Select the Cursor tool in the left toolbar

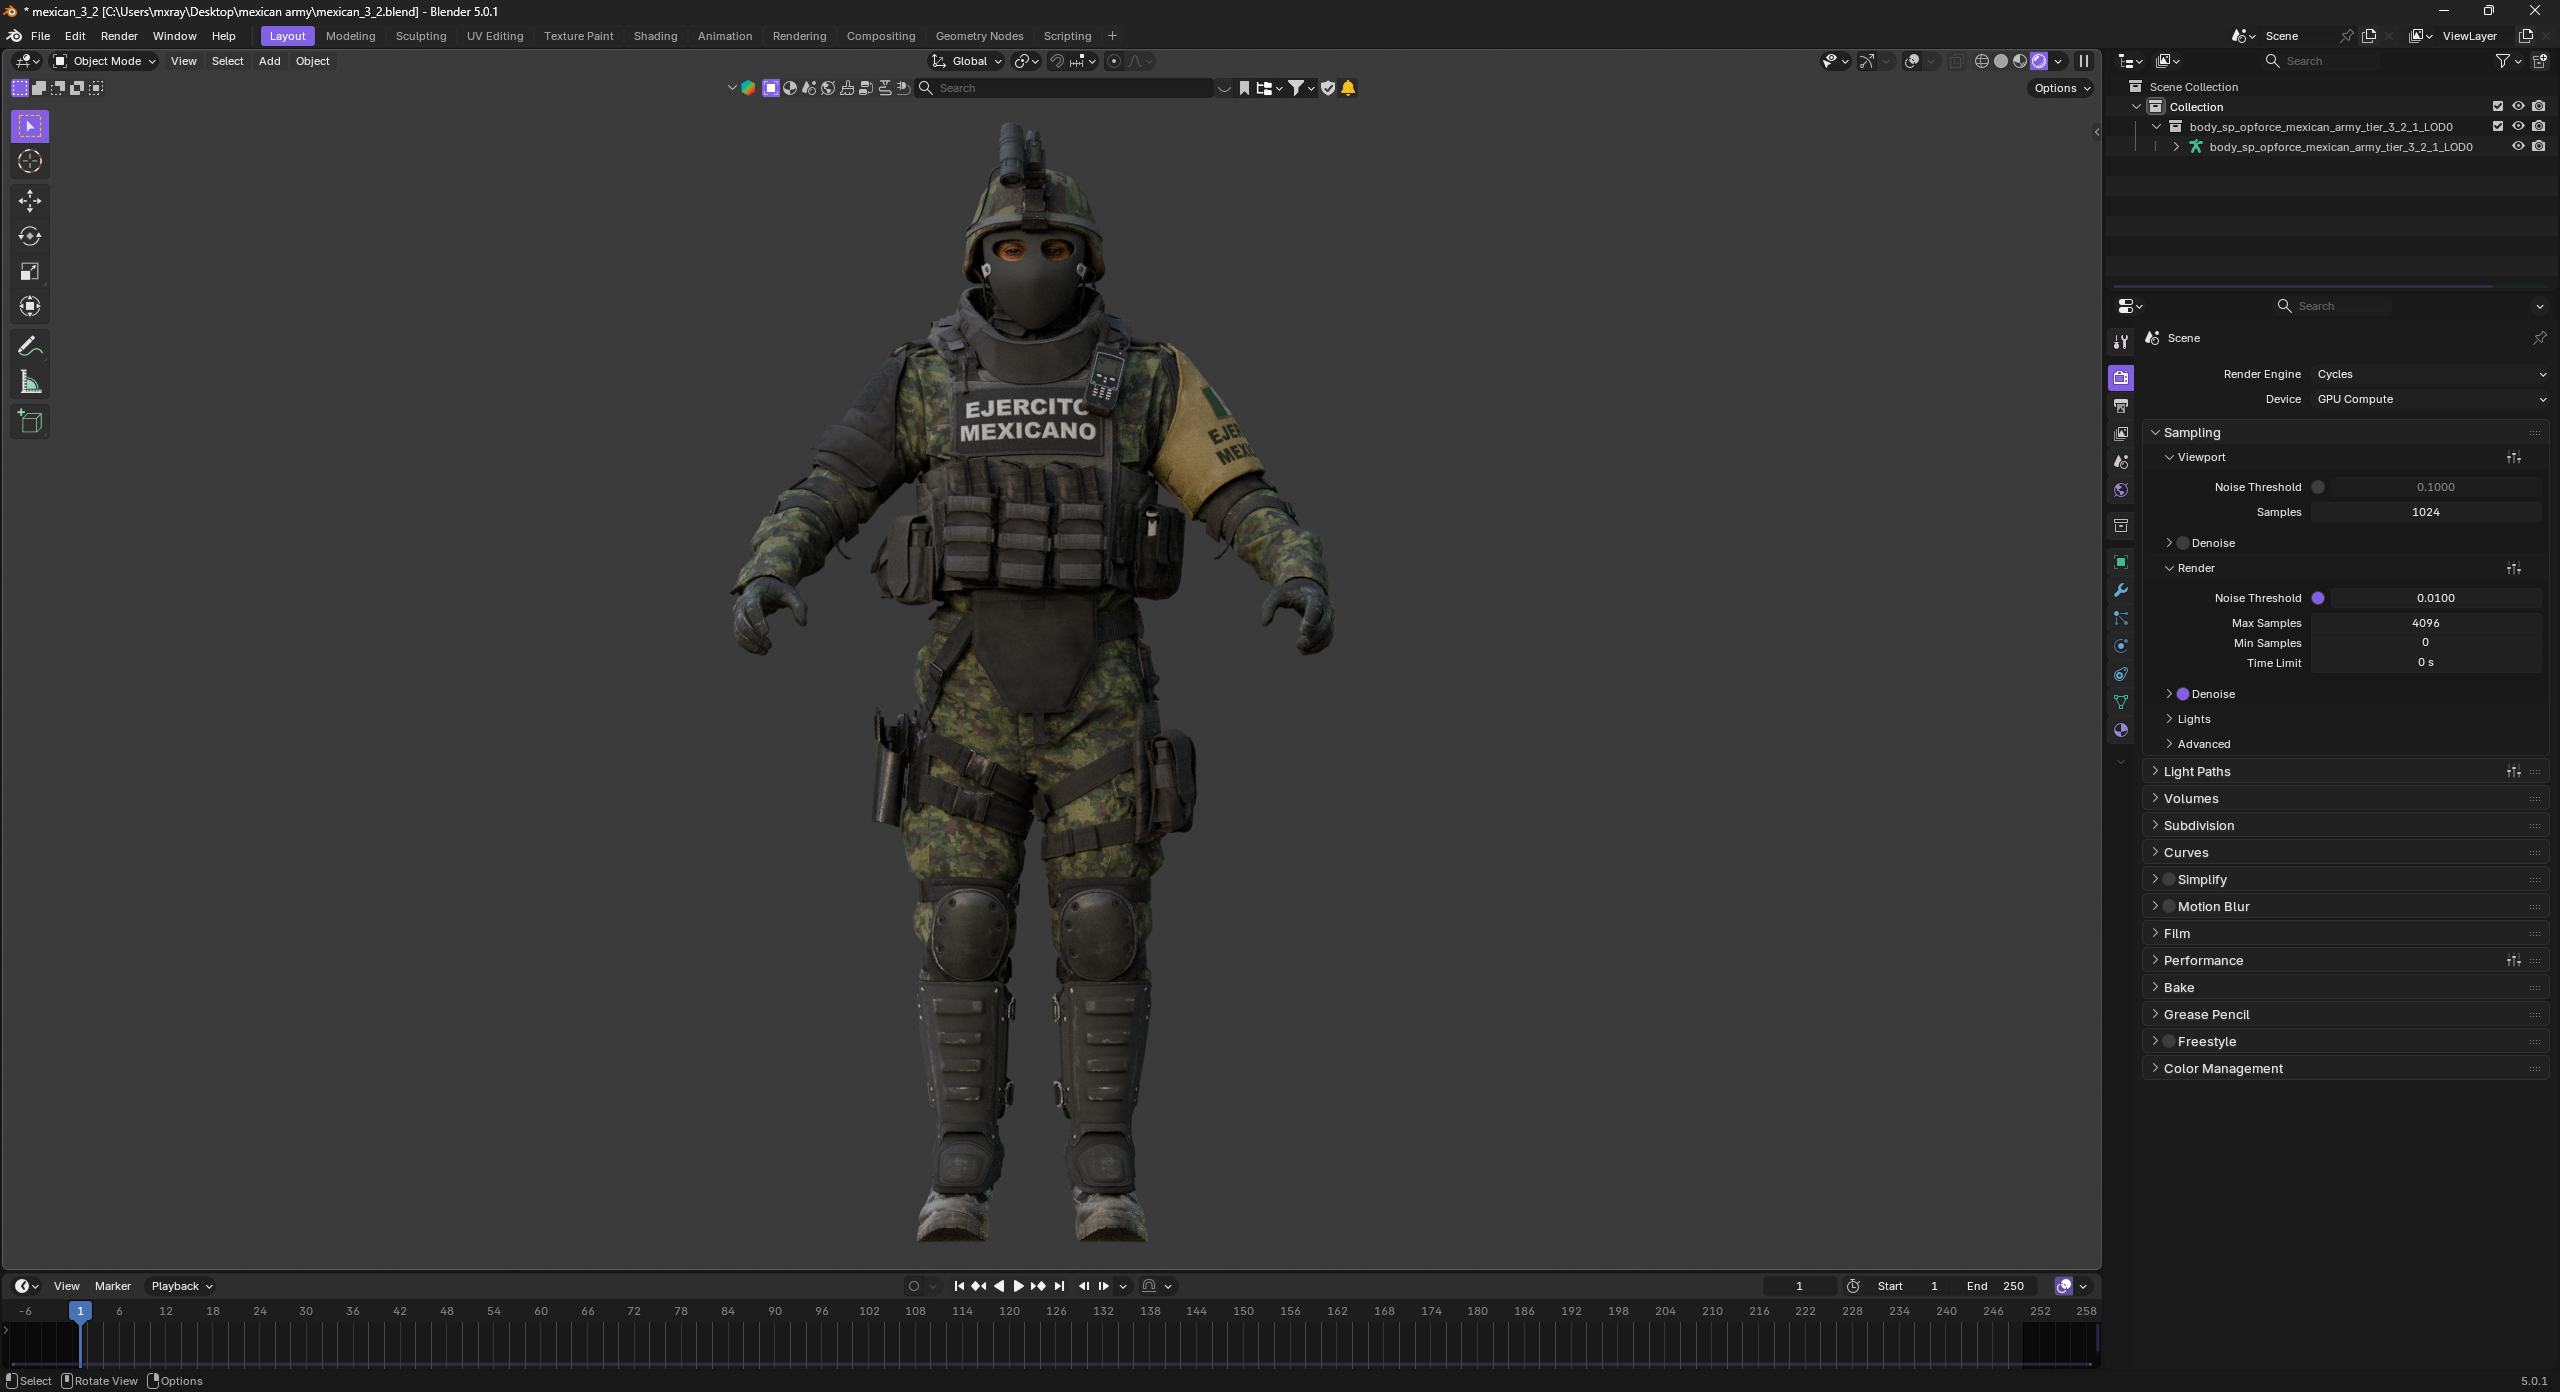click(30, 161)
